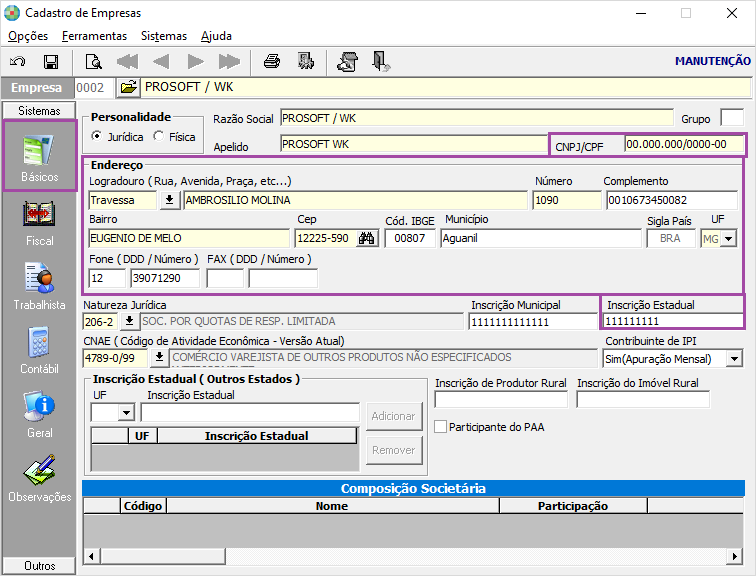
Task: Go to last record arrow
Action: (229, 62)
